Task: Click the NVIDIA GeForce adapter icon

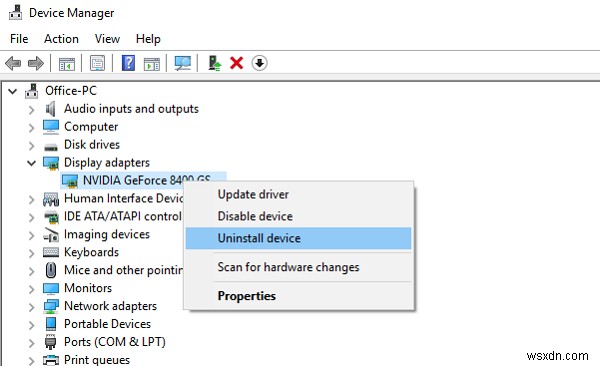Action: coord(70,181)
